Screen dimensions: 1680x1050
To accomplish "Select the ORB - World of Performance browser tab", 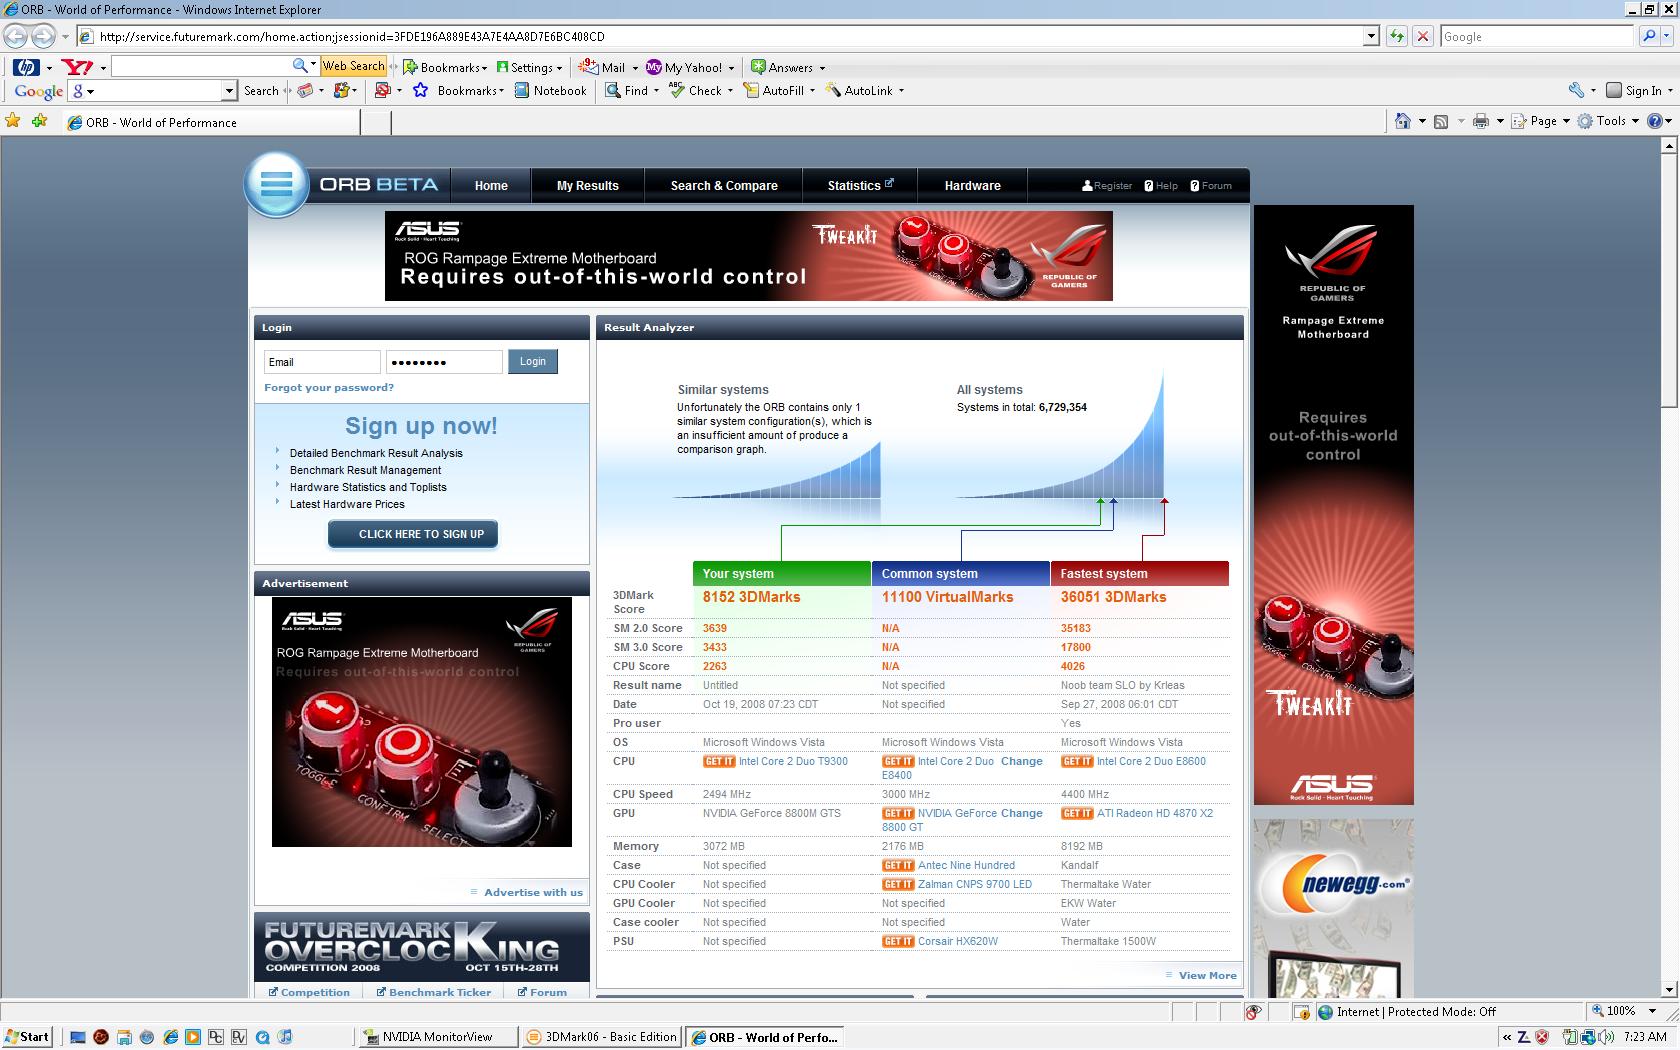I will 210,122.
